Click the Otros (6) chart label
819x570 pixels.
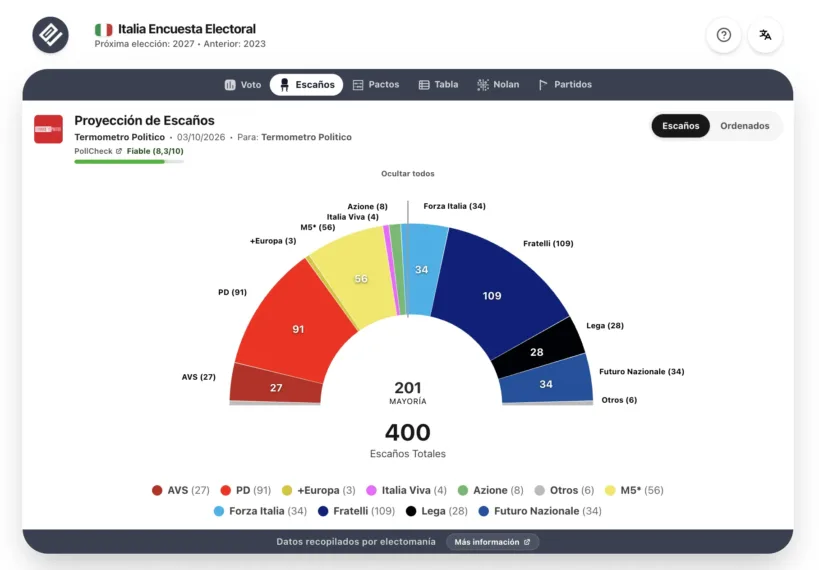click(619, 400)
